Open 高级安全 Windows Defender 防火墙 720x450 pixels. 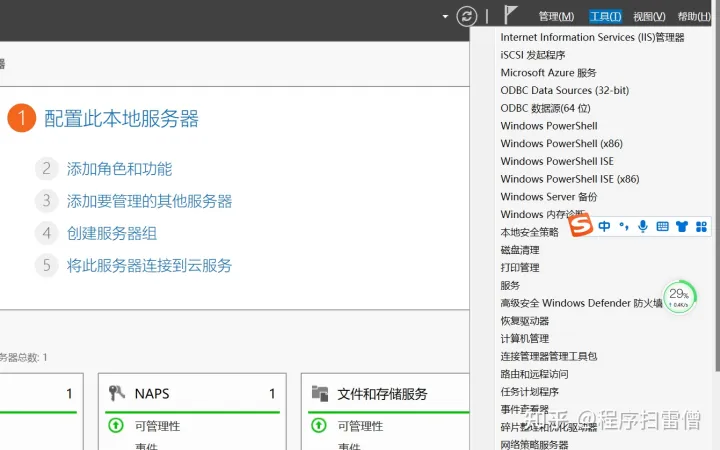581,303
